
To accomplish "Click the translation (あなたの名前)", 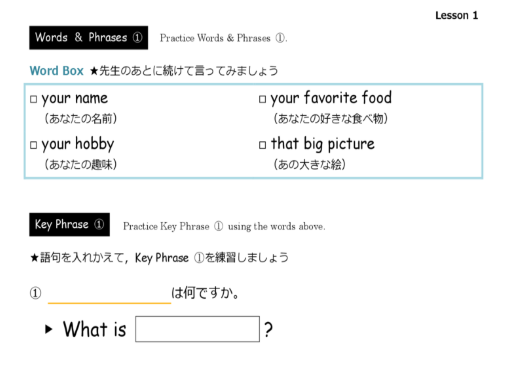I will click(81, 119).
